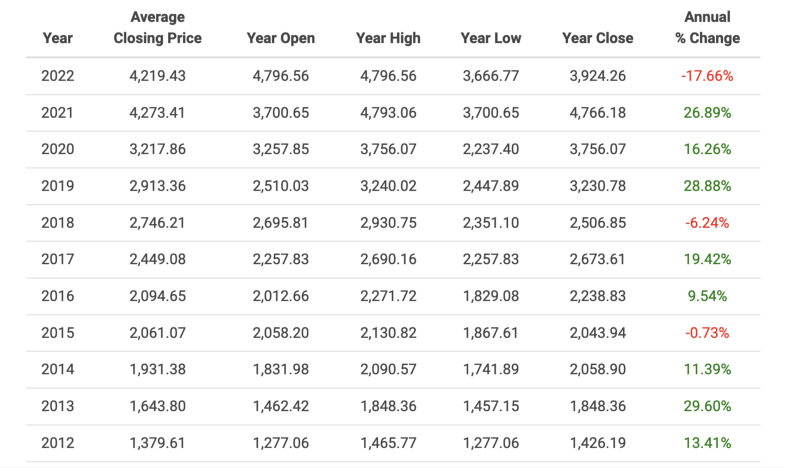The width and height of the screenshot is (786, 468).
Task: Select the 2020 average closing price 3,217.86
Action: pyautogui.click(x=157, y=150)
